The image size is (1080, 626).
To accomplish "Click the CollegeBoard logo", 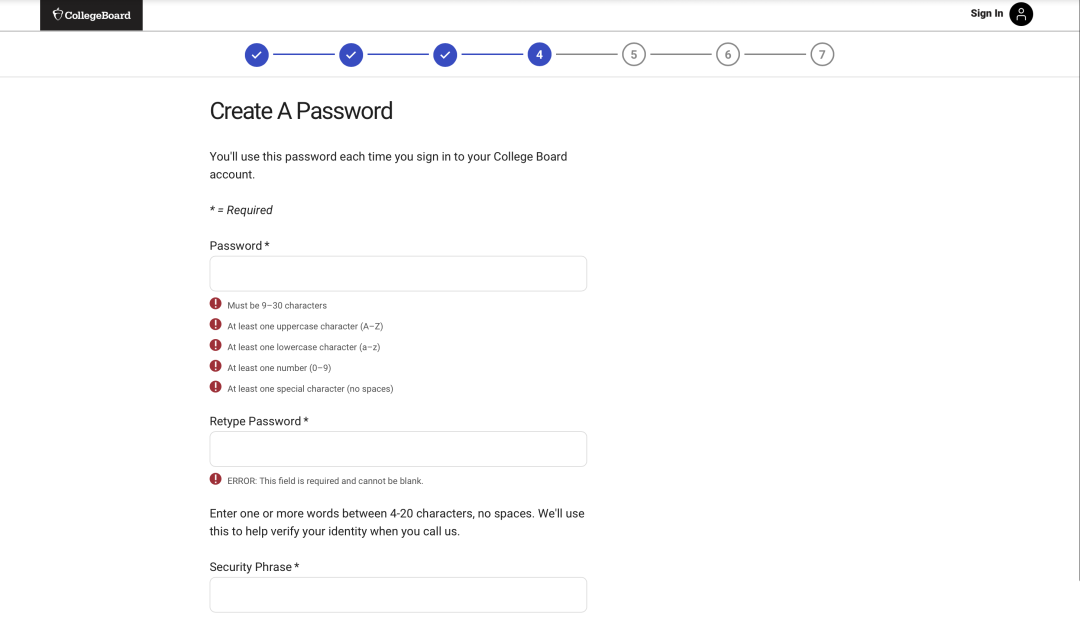I will [91, 15].
